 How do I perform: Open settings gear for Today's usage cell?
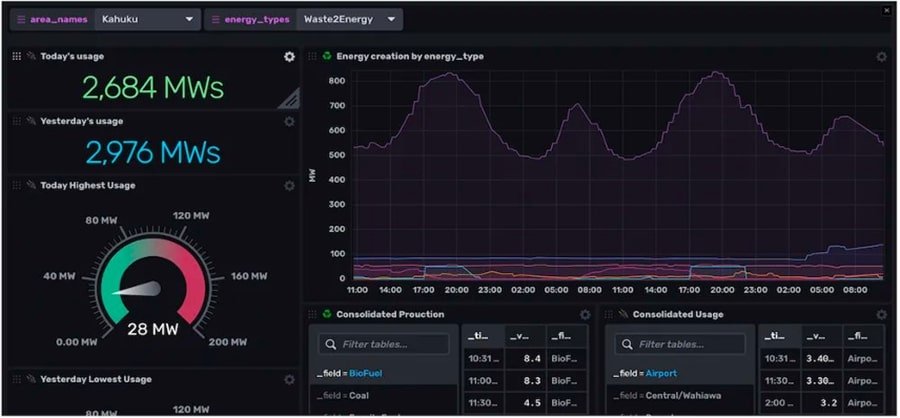click(289, 57)
